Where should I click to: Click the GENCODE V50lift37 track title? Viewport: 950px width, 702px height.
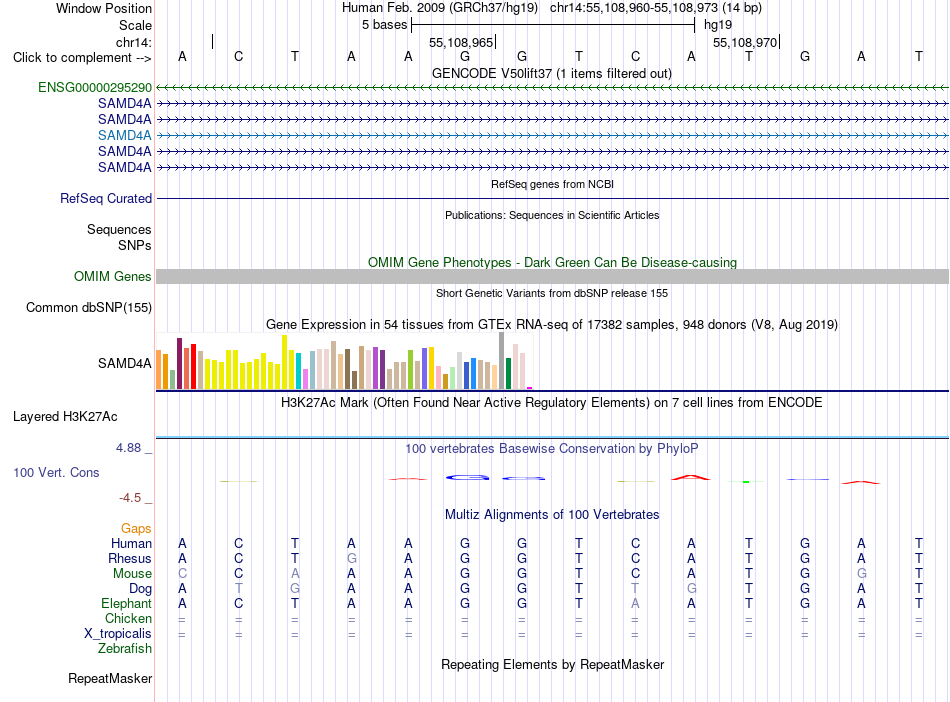[x=552, y=74]
